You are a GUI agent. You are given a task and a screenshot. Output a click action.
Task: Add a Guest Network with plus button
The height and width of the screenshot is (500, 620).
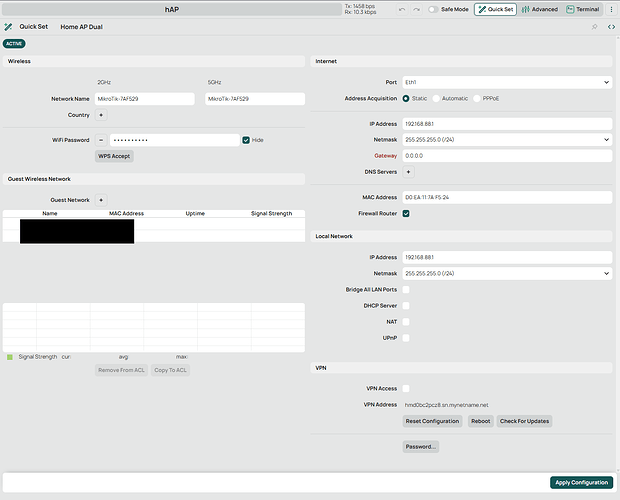point(101,200)
